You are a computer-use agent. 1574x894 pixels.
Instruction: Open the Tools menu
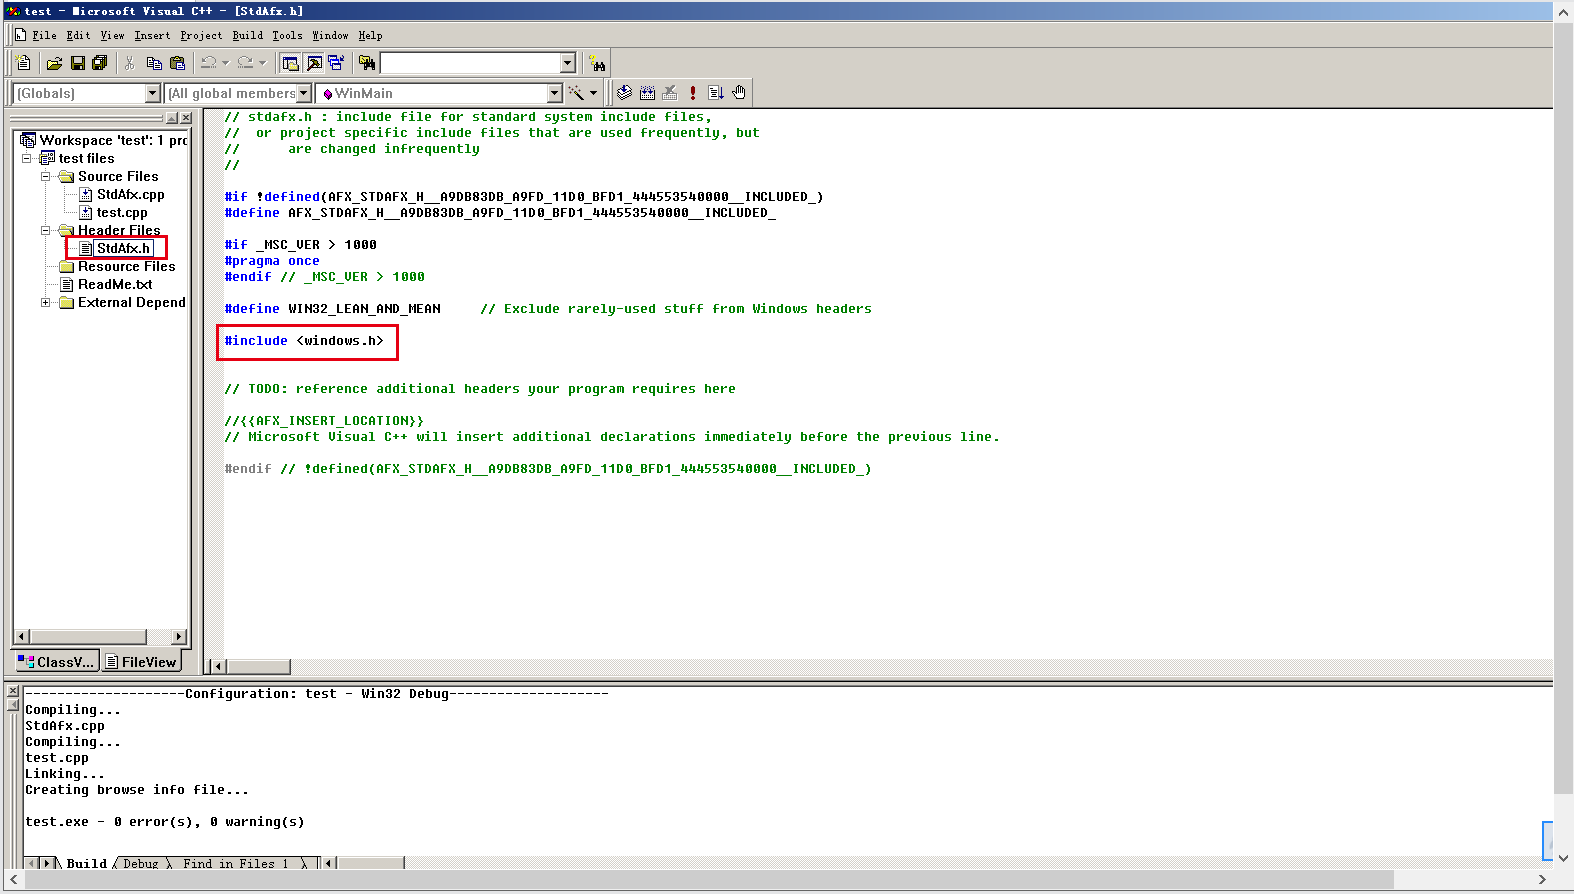[287, 35]
